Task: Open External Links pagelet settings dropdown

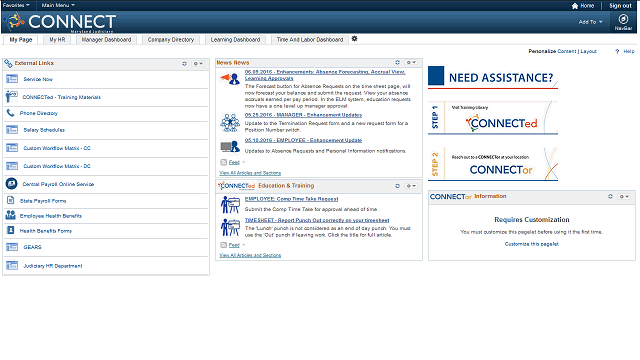Action: pos(198,64)
